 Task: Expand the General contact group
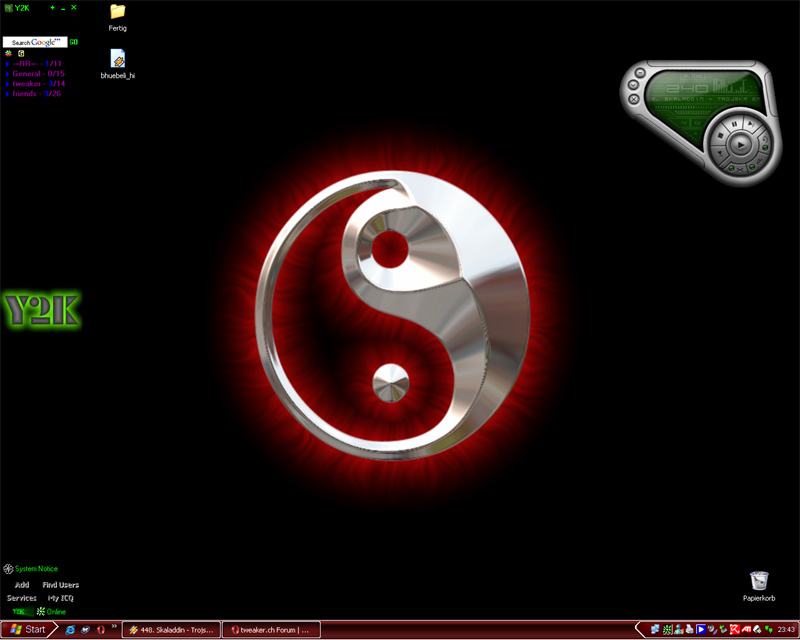click(7, 73)
